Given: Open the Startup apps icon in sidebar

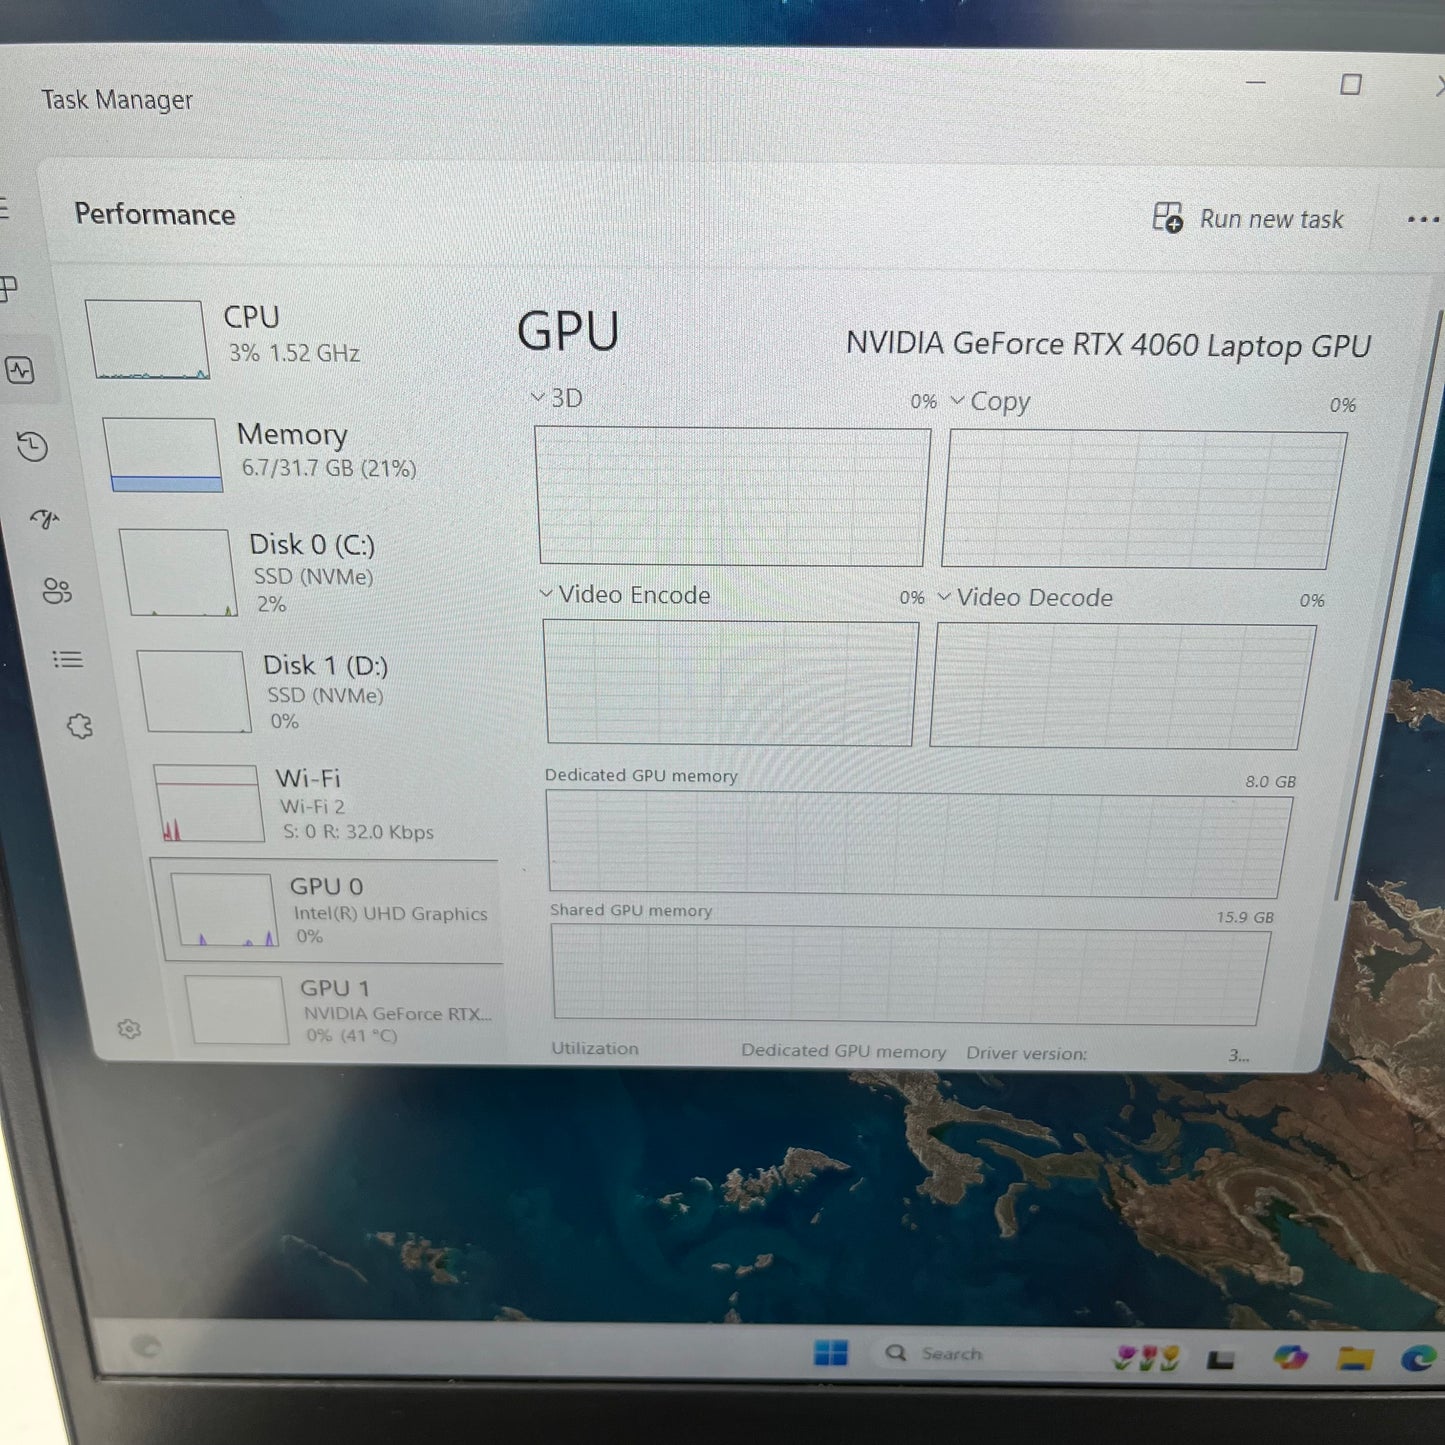Looking at the screenshot, I should 45,518.
